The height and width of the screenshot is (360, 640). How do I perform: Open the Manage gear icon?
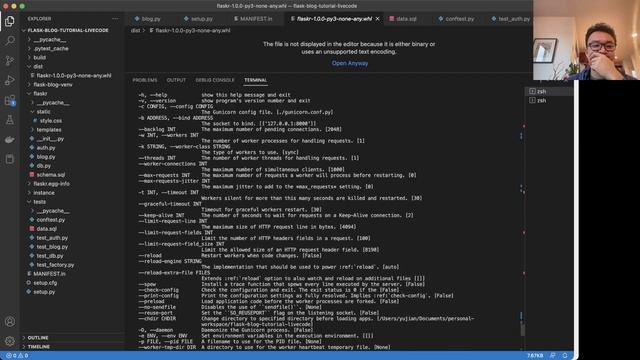10,341
